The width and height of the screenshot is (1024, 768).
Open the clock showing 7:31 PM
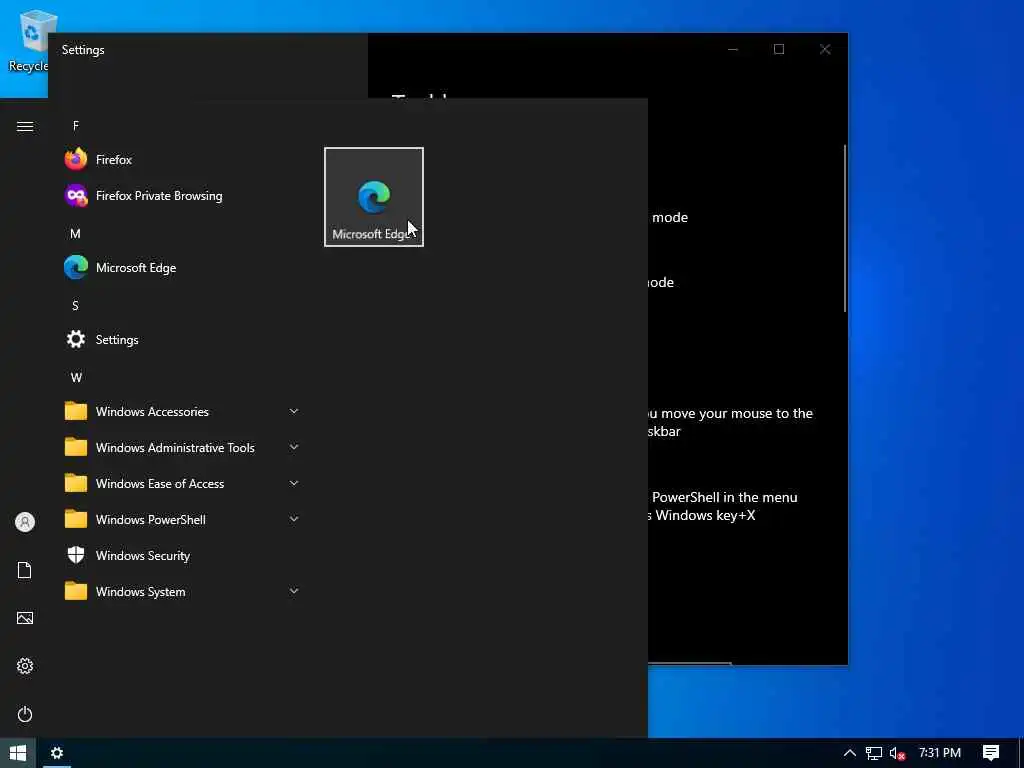[x=940, y=753]
